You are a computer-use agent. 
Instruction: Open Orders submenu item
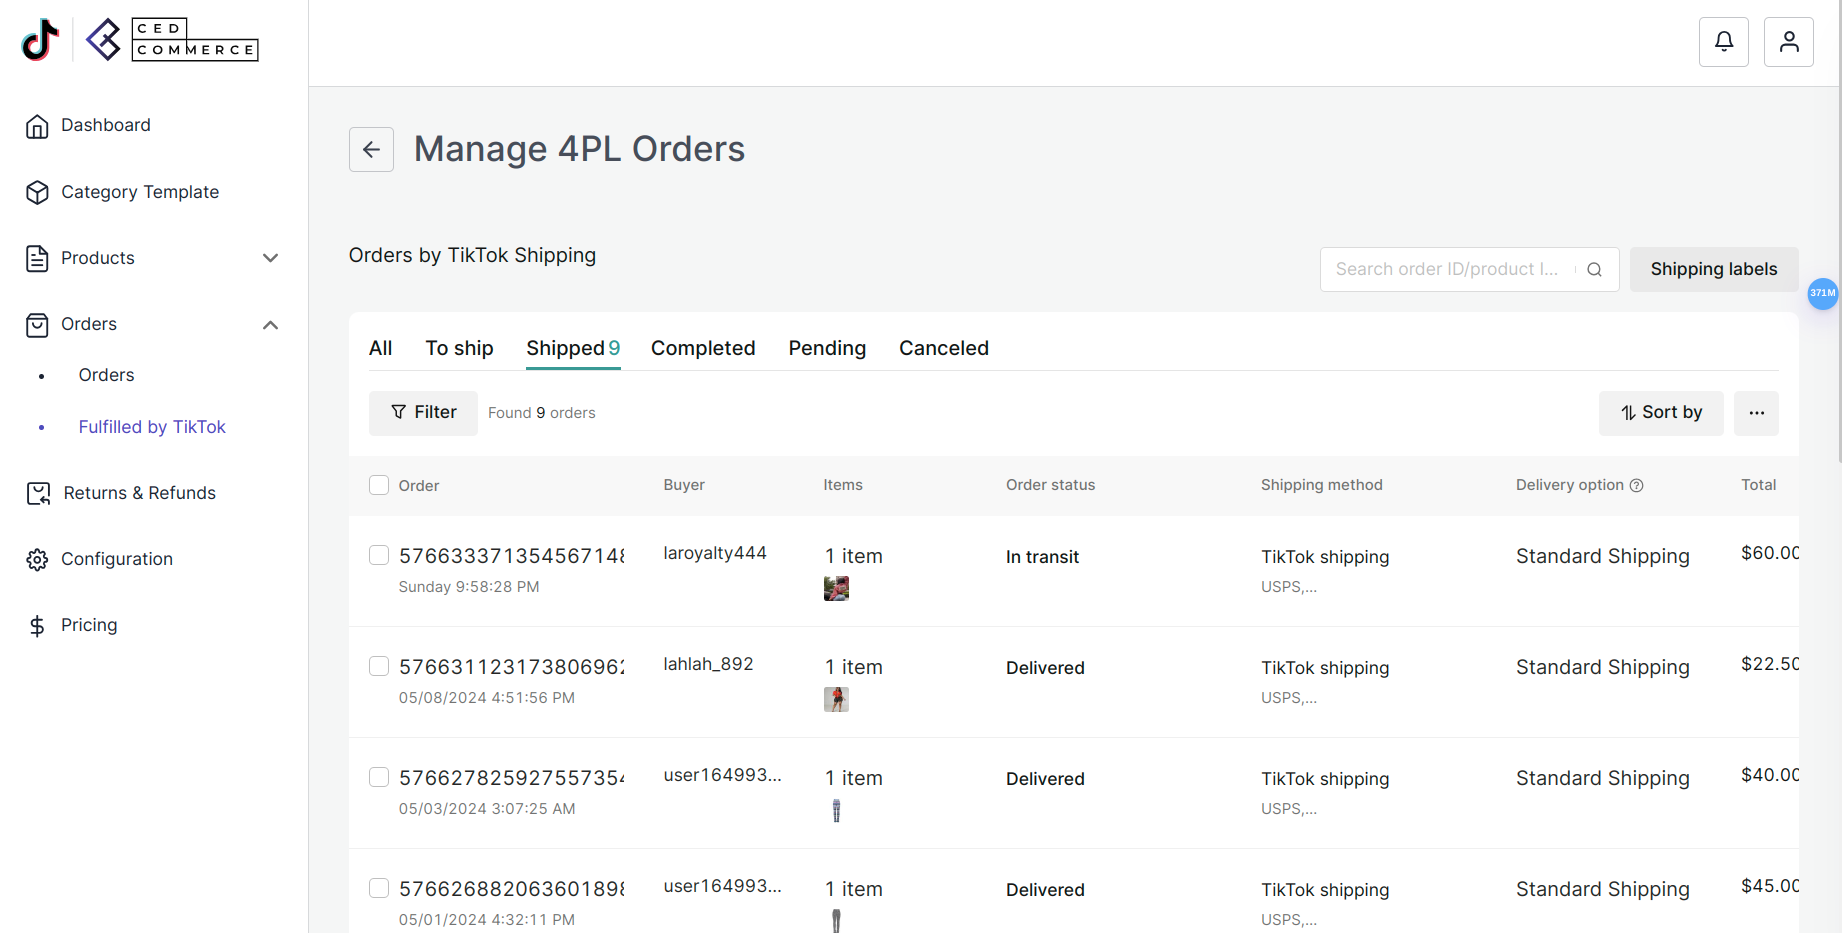[106, 375]
